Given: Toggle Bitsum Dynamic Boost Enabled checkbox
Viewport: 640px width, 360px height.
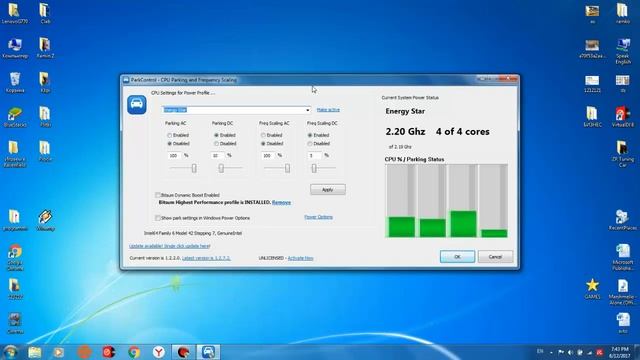Looking at the screenshot, I should coord(158,195).
